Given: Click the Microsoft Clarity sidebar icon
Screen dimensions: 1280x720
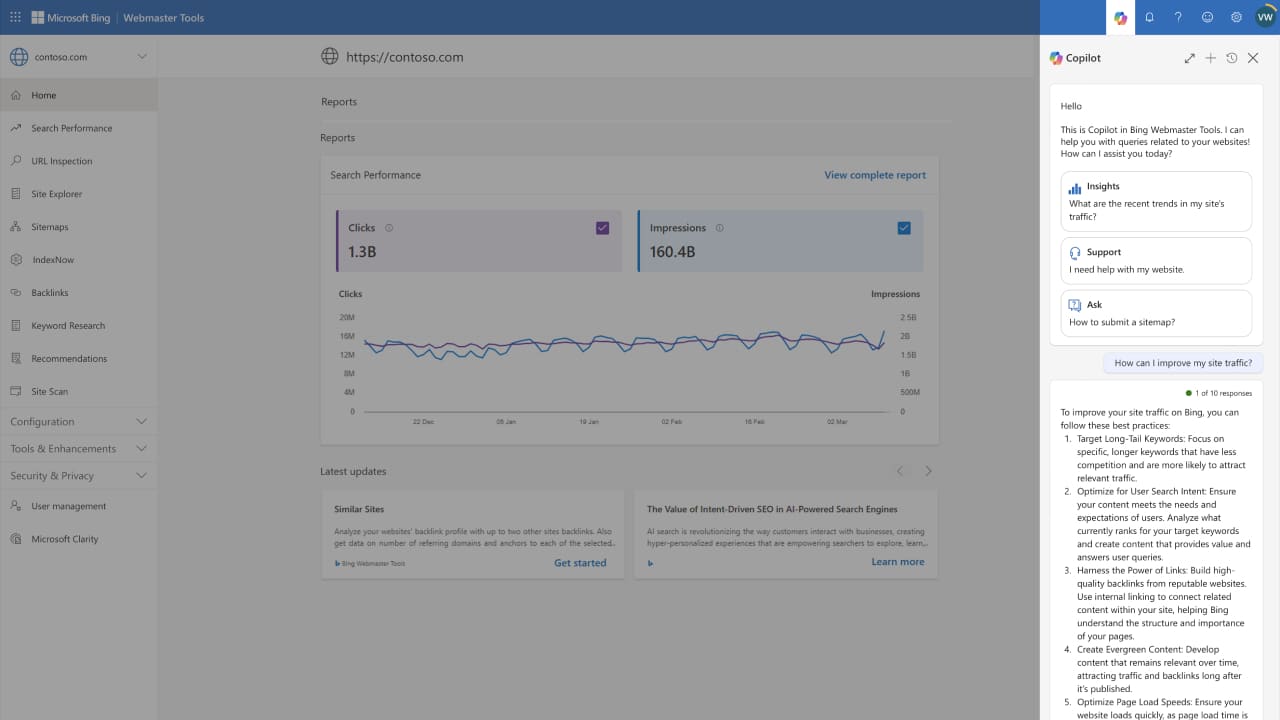Looking at the screenshot, I should [16, 539].
